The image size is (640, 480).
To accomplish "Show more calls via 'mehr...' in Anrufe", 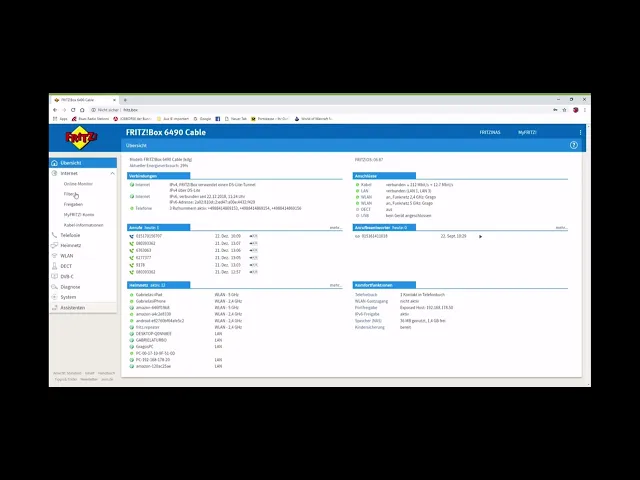I will coord(336,228).
